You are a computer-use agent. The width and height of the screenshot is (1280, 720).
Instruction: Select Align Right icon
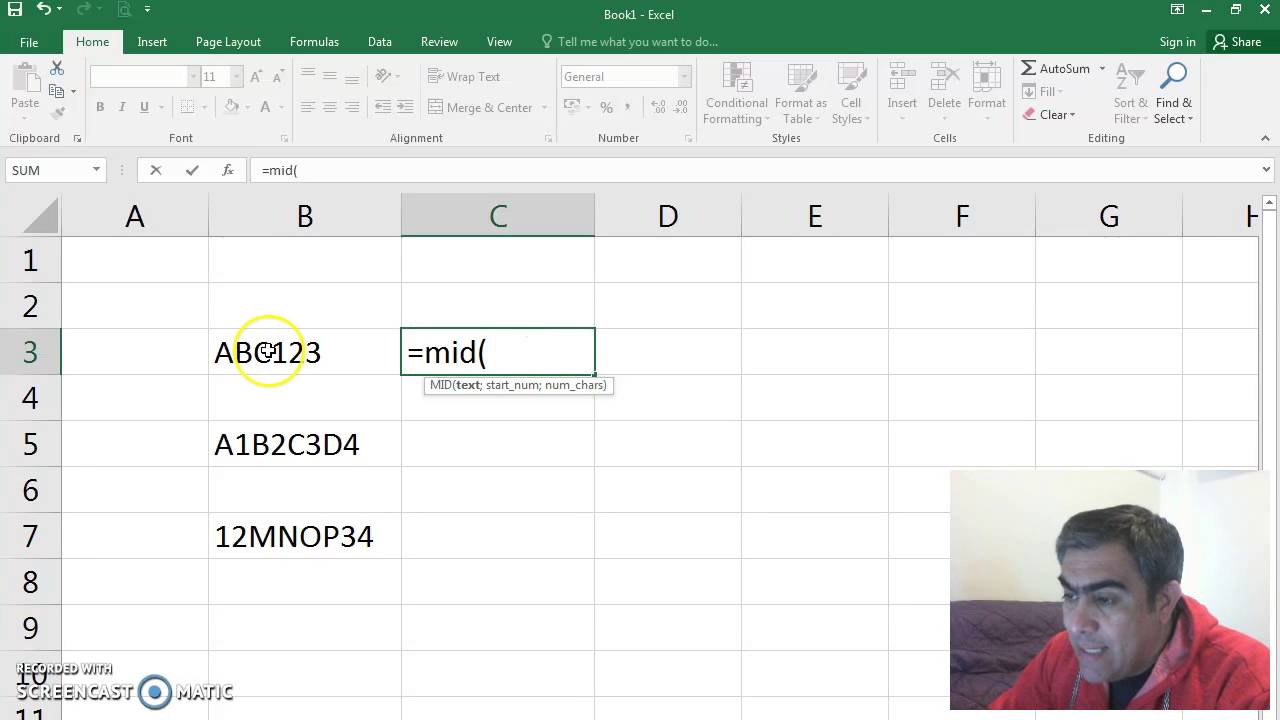point(352,107)
